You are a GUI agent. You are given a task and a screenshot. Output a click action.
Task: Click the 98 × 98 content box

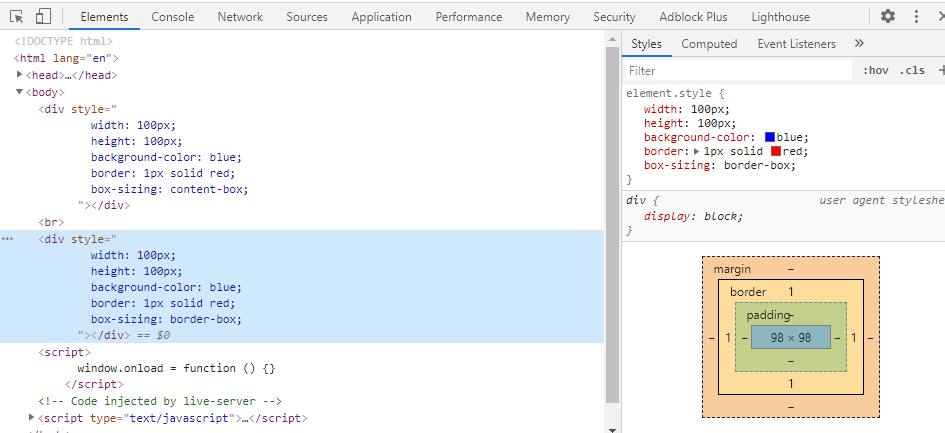point(791,338)
